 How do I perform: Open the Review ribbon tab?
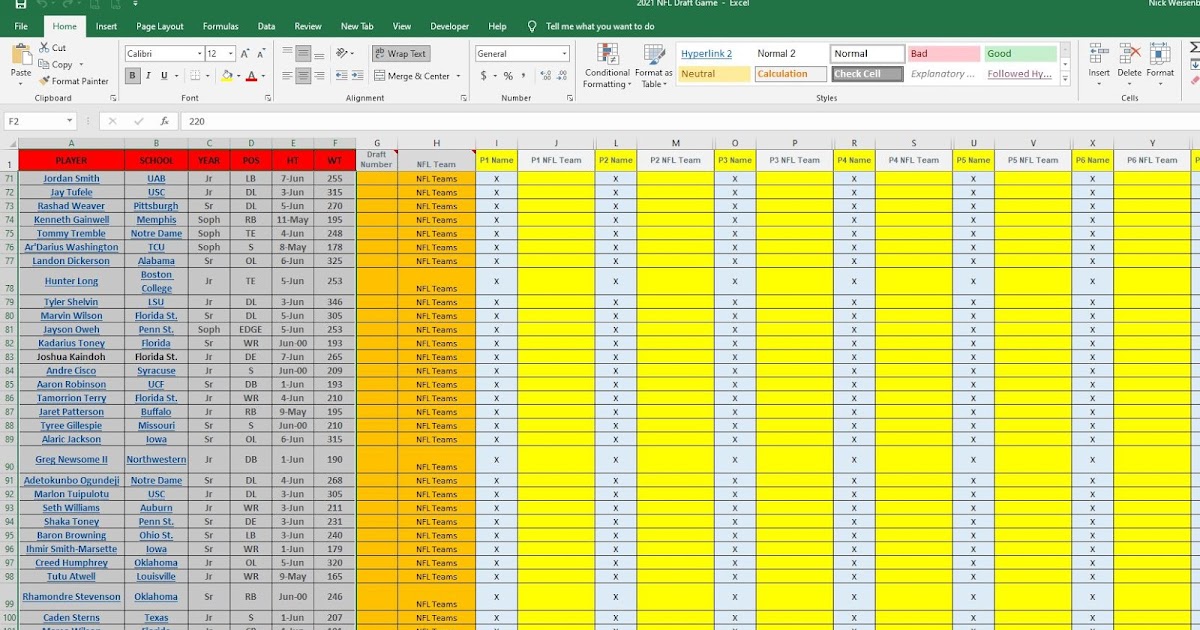[307, 26]
